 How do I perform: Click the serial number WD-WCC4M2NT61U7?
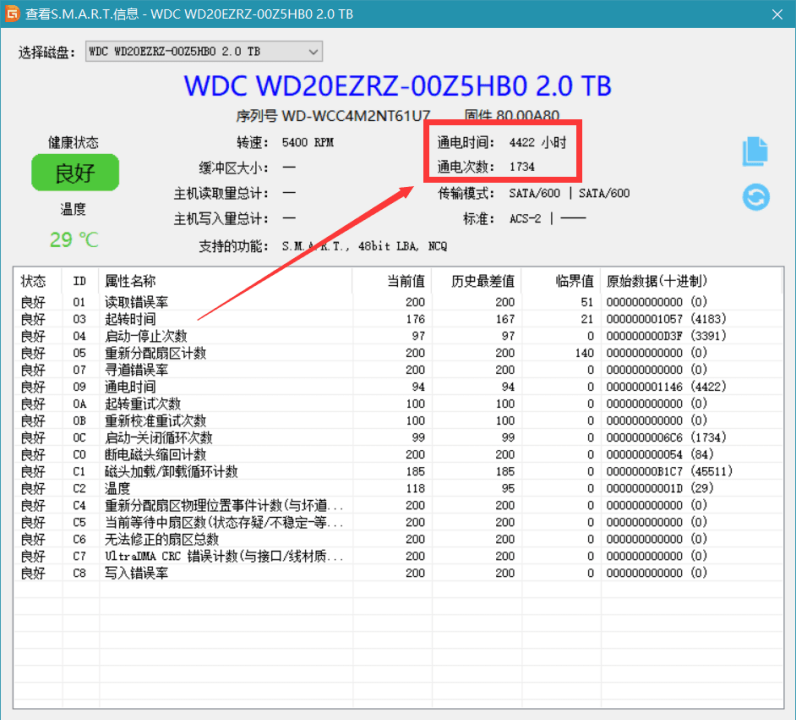point(356,116)
